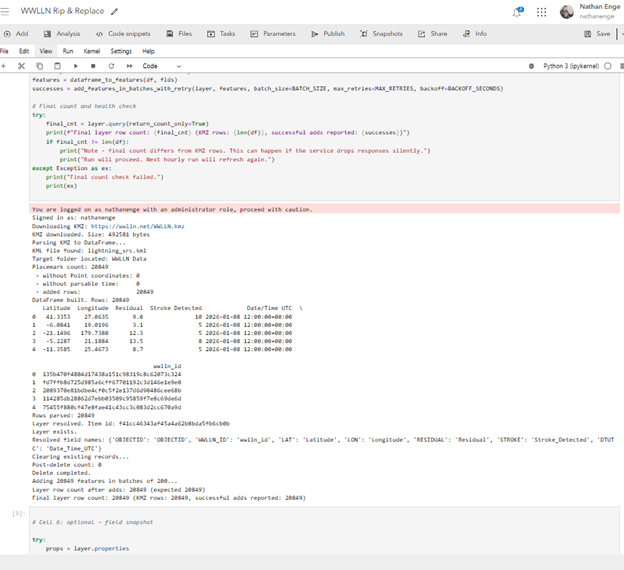Cut the selected cell
The image size is (624, 570).
point(21,66)
